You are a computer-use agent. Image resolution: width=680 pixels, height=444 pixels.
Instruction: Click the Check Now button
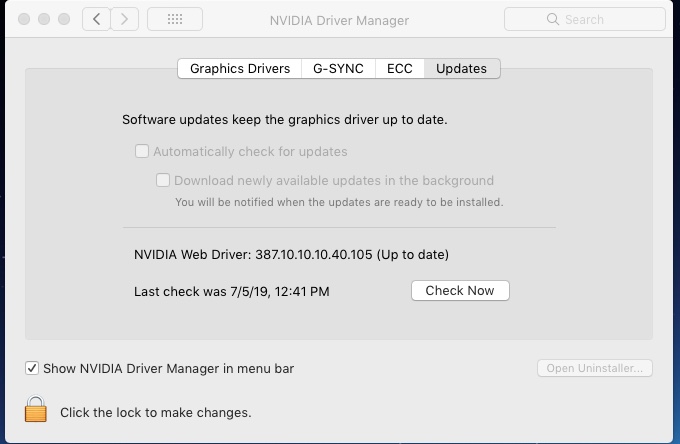point(460,291)
